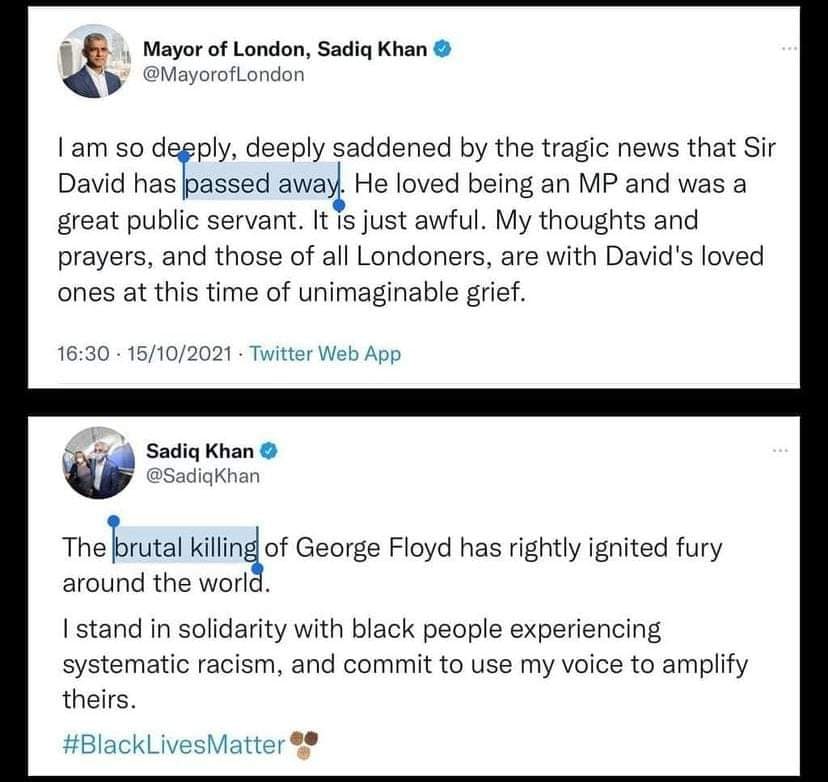
Task: Click the #BlackLivesMatter hashtag
Action: click(174, 745)
